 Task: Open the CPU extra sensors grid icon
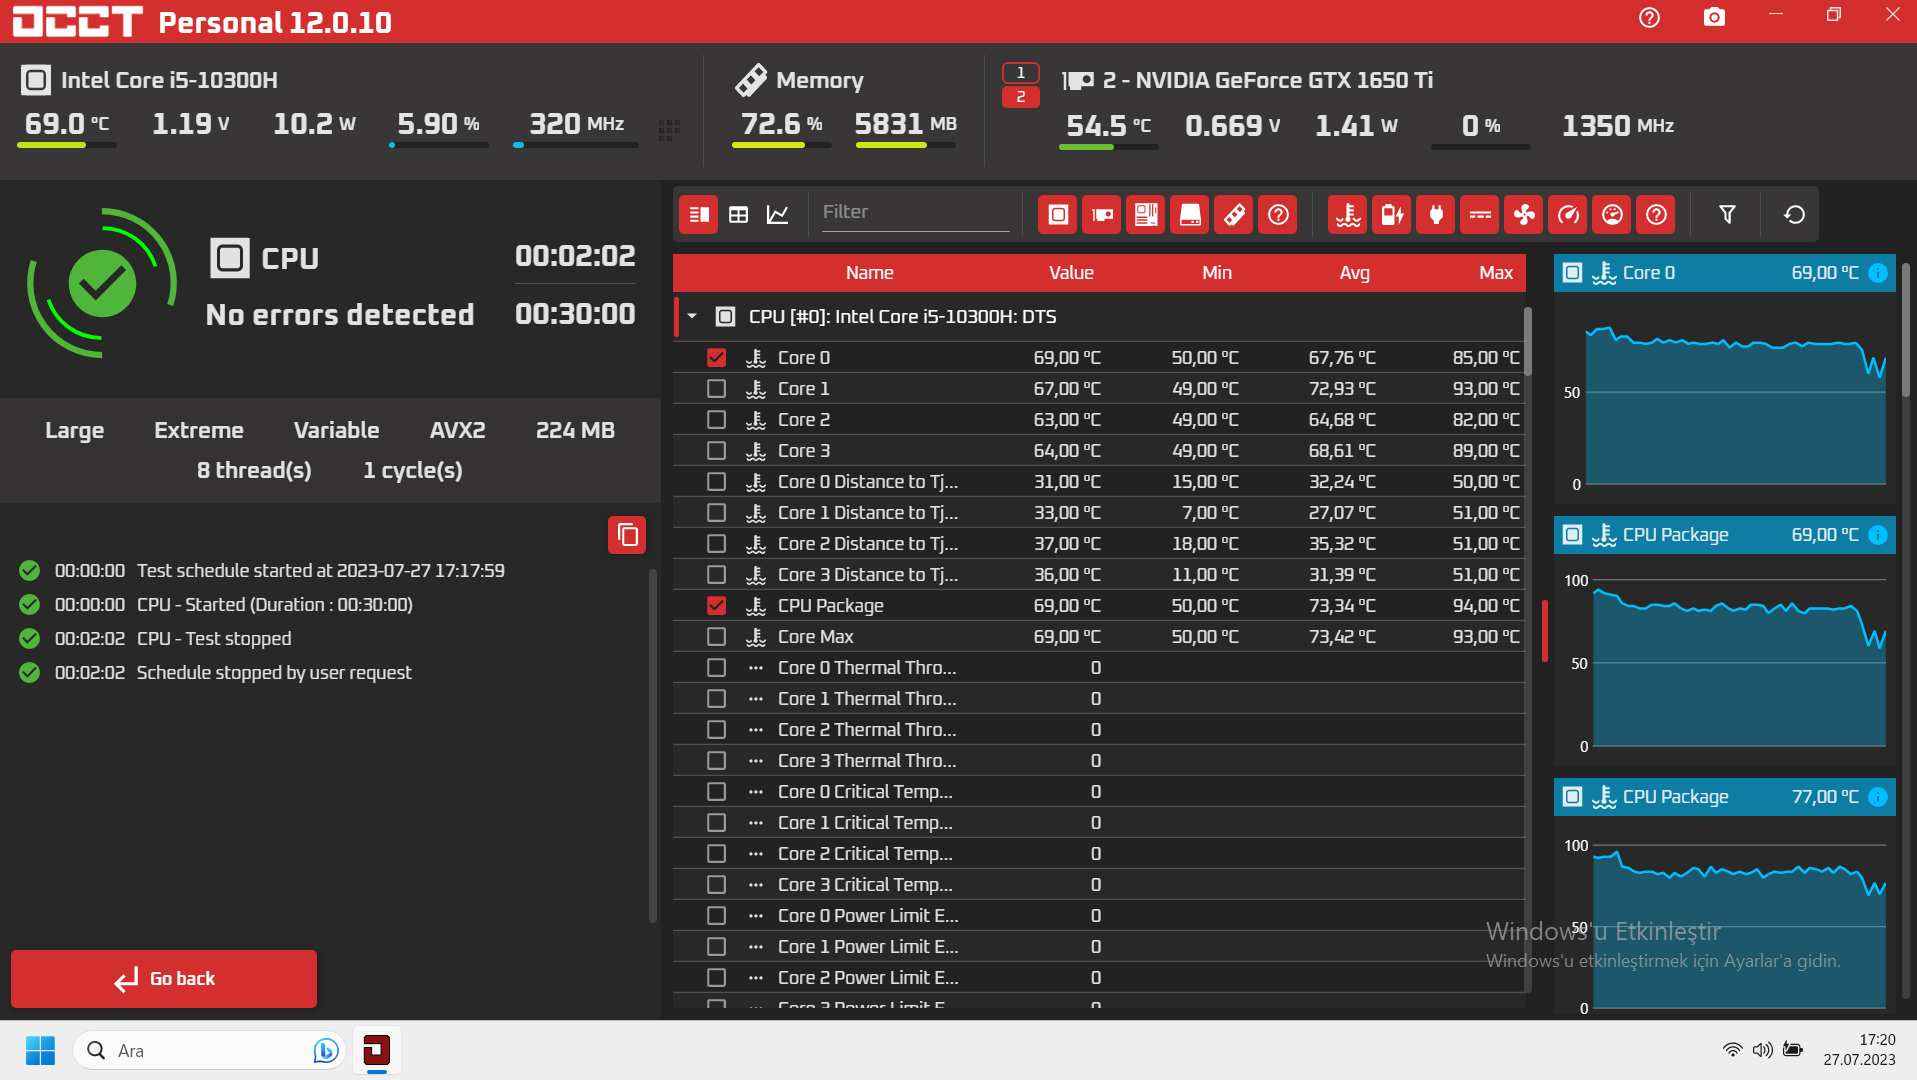pos(669,129)
